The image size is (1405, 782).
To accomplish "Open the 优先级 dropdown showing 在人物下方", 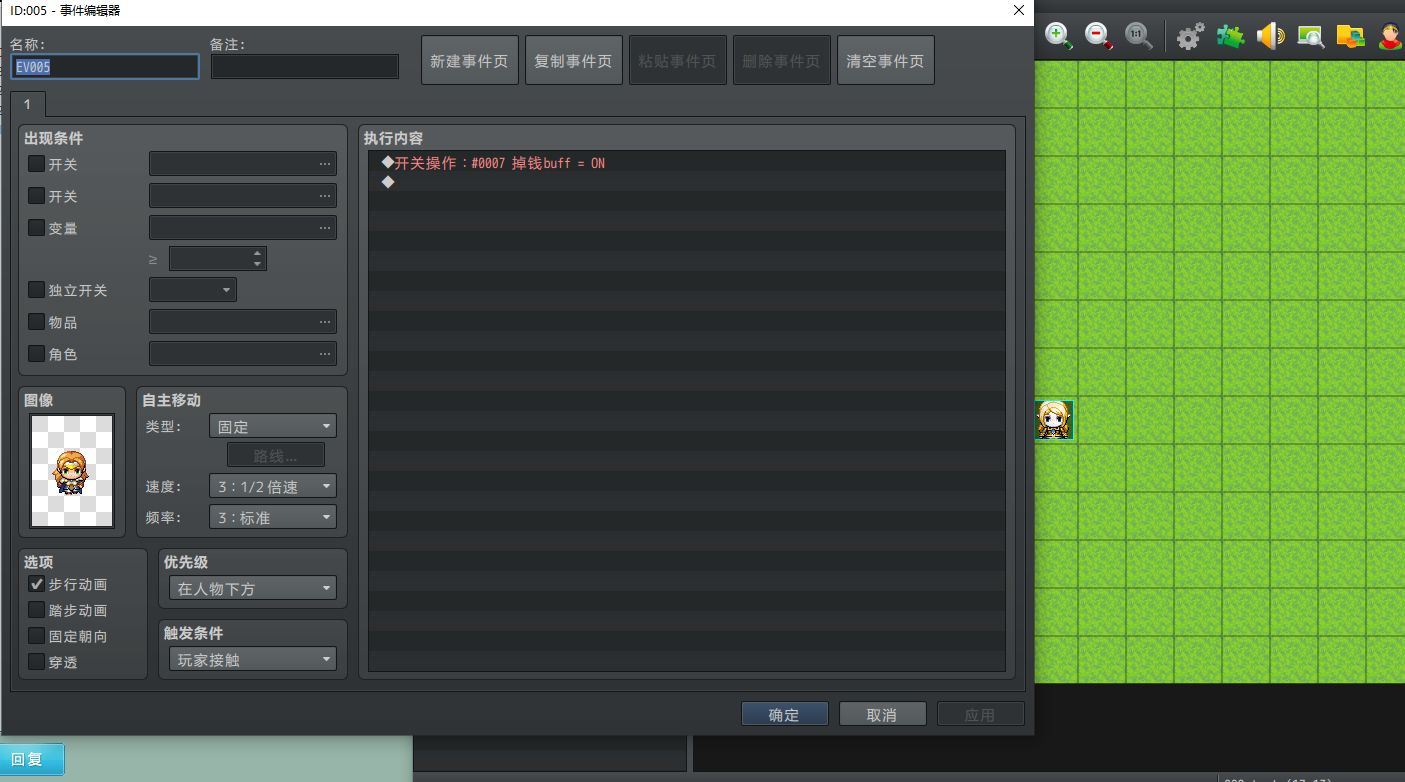I will pyautogui.click(x=253, y=588).
